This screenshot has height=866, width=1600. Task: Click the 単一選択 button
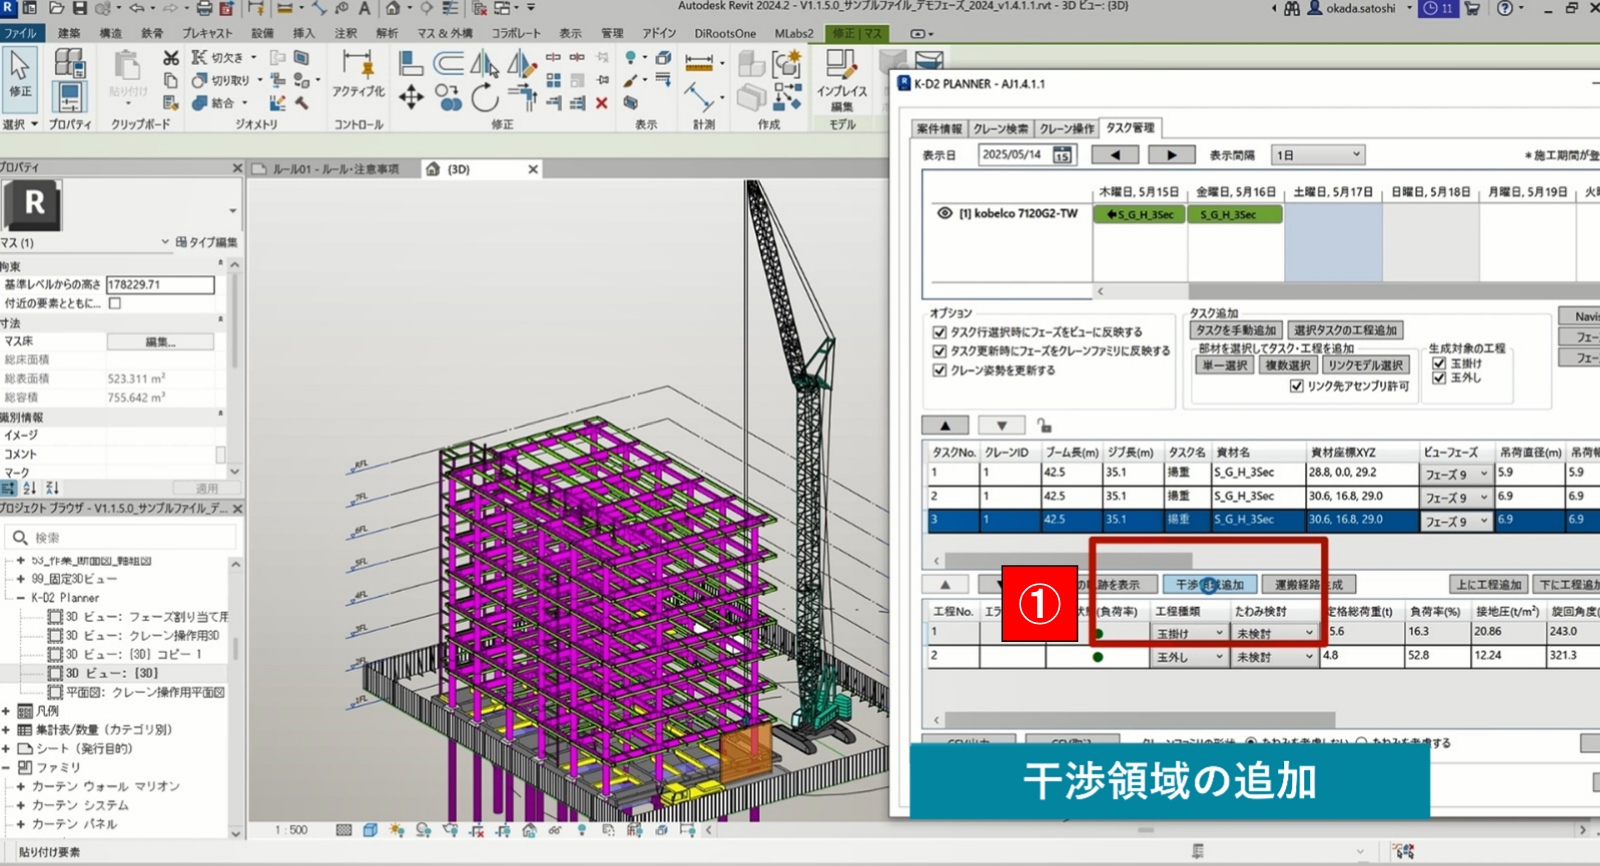coord(1225,365)
